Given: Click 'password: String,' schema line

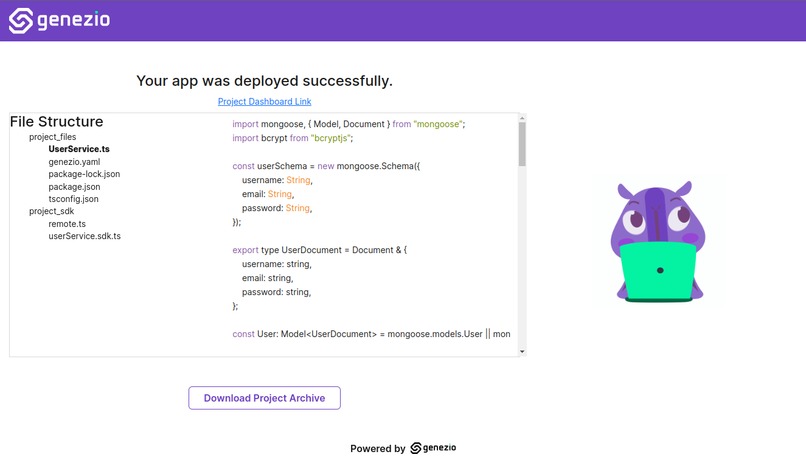Looking at the screenshot, I should coord(277,208).
